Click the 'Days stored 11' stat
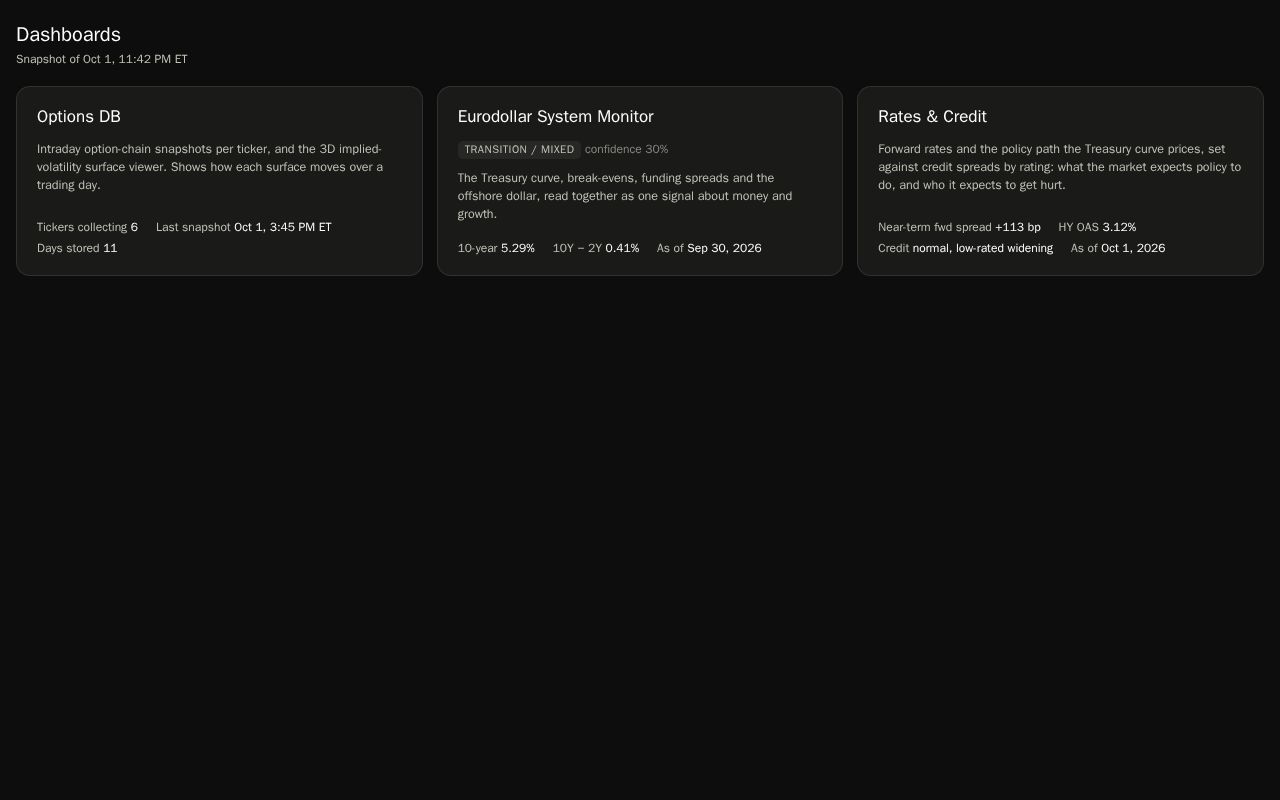 tap(77, 248)
